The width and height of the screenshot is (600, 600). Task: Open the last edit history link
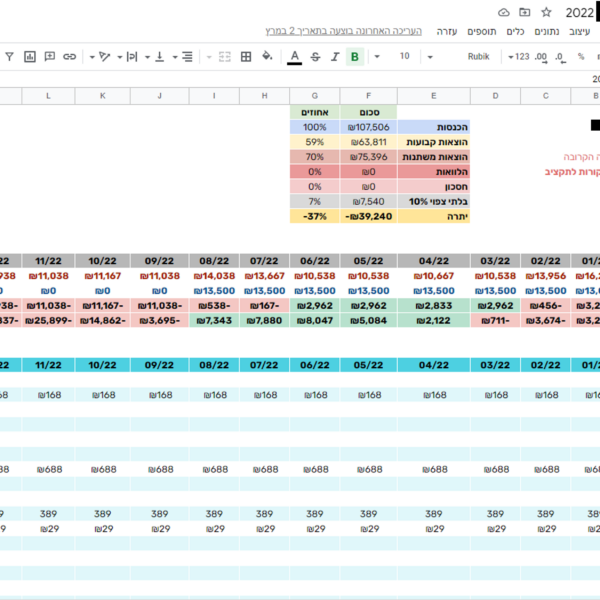point(344,31)
